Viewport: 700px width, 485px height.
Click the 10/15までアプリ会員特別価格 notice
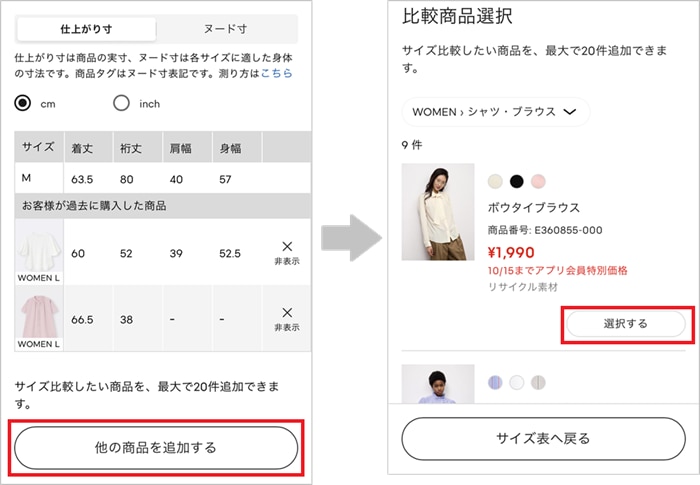click(558, 271)
